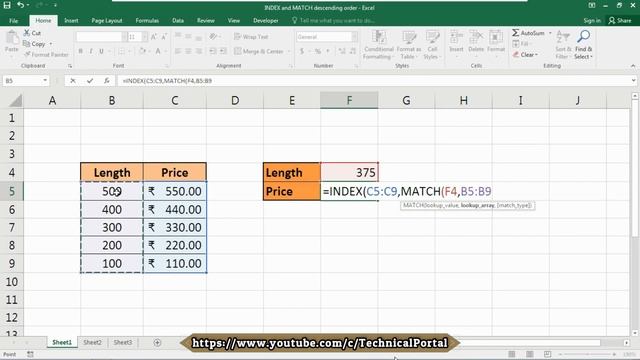Switch to Sheet3 tab
640x360 pixels.
[122, 342]
